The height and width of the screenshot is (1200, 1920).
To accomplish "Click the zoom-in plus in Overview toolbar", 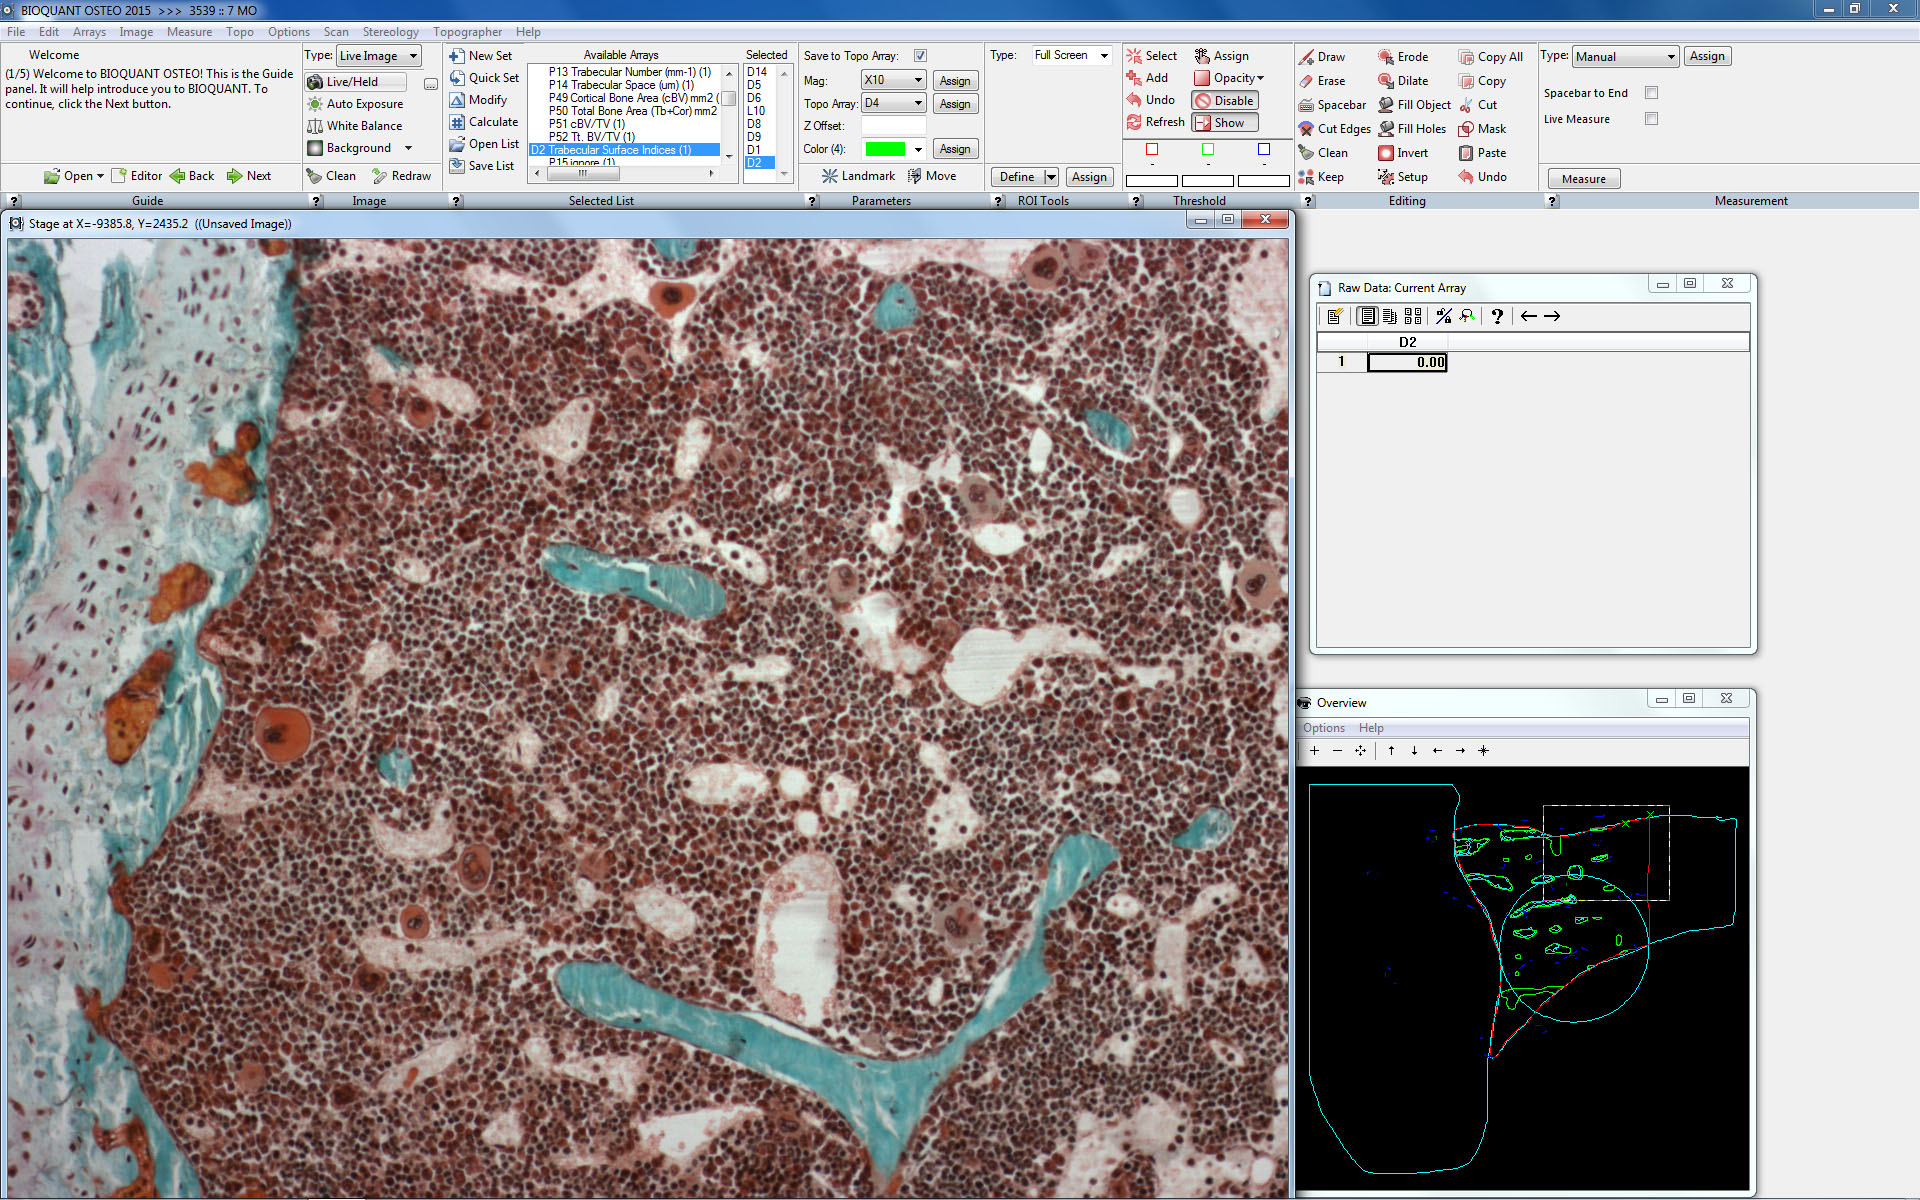I will point(1314,751).
